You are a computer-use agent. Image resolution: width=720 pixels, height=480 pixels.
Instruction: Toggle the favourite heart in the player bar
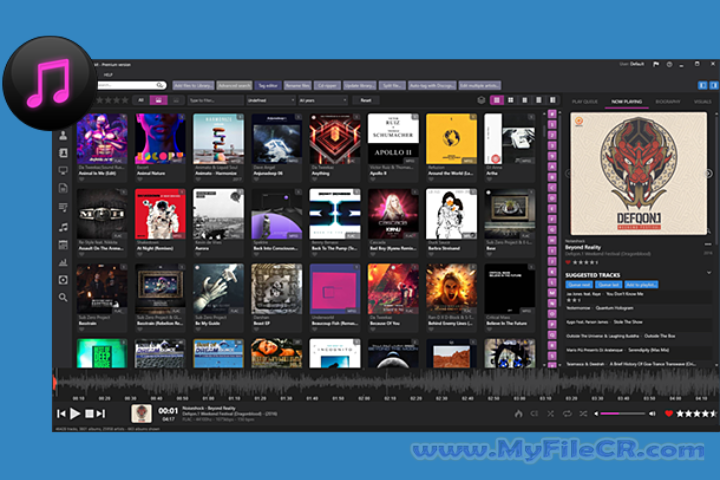[669, 414]
